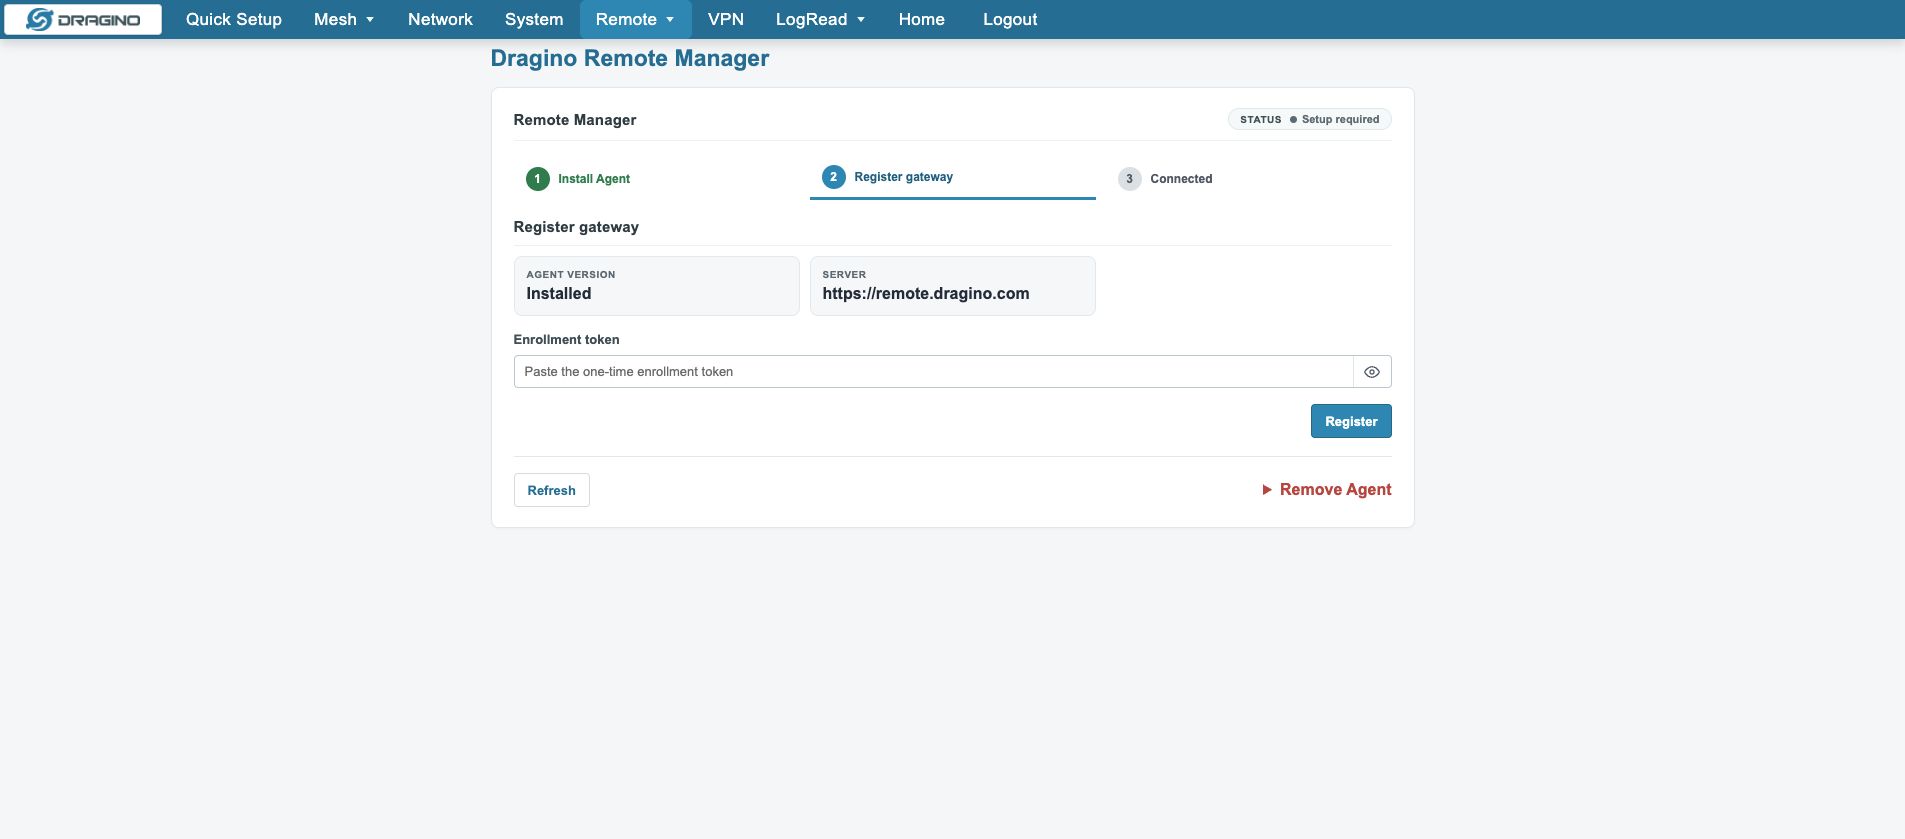This screenshot has height=839, width=1905.
Task: Click the server URL https://remote.dragino.com
Action: 926,294
